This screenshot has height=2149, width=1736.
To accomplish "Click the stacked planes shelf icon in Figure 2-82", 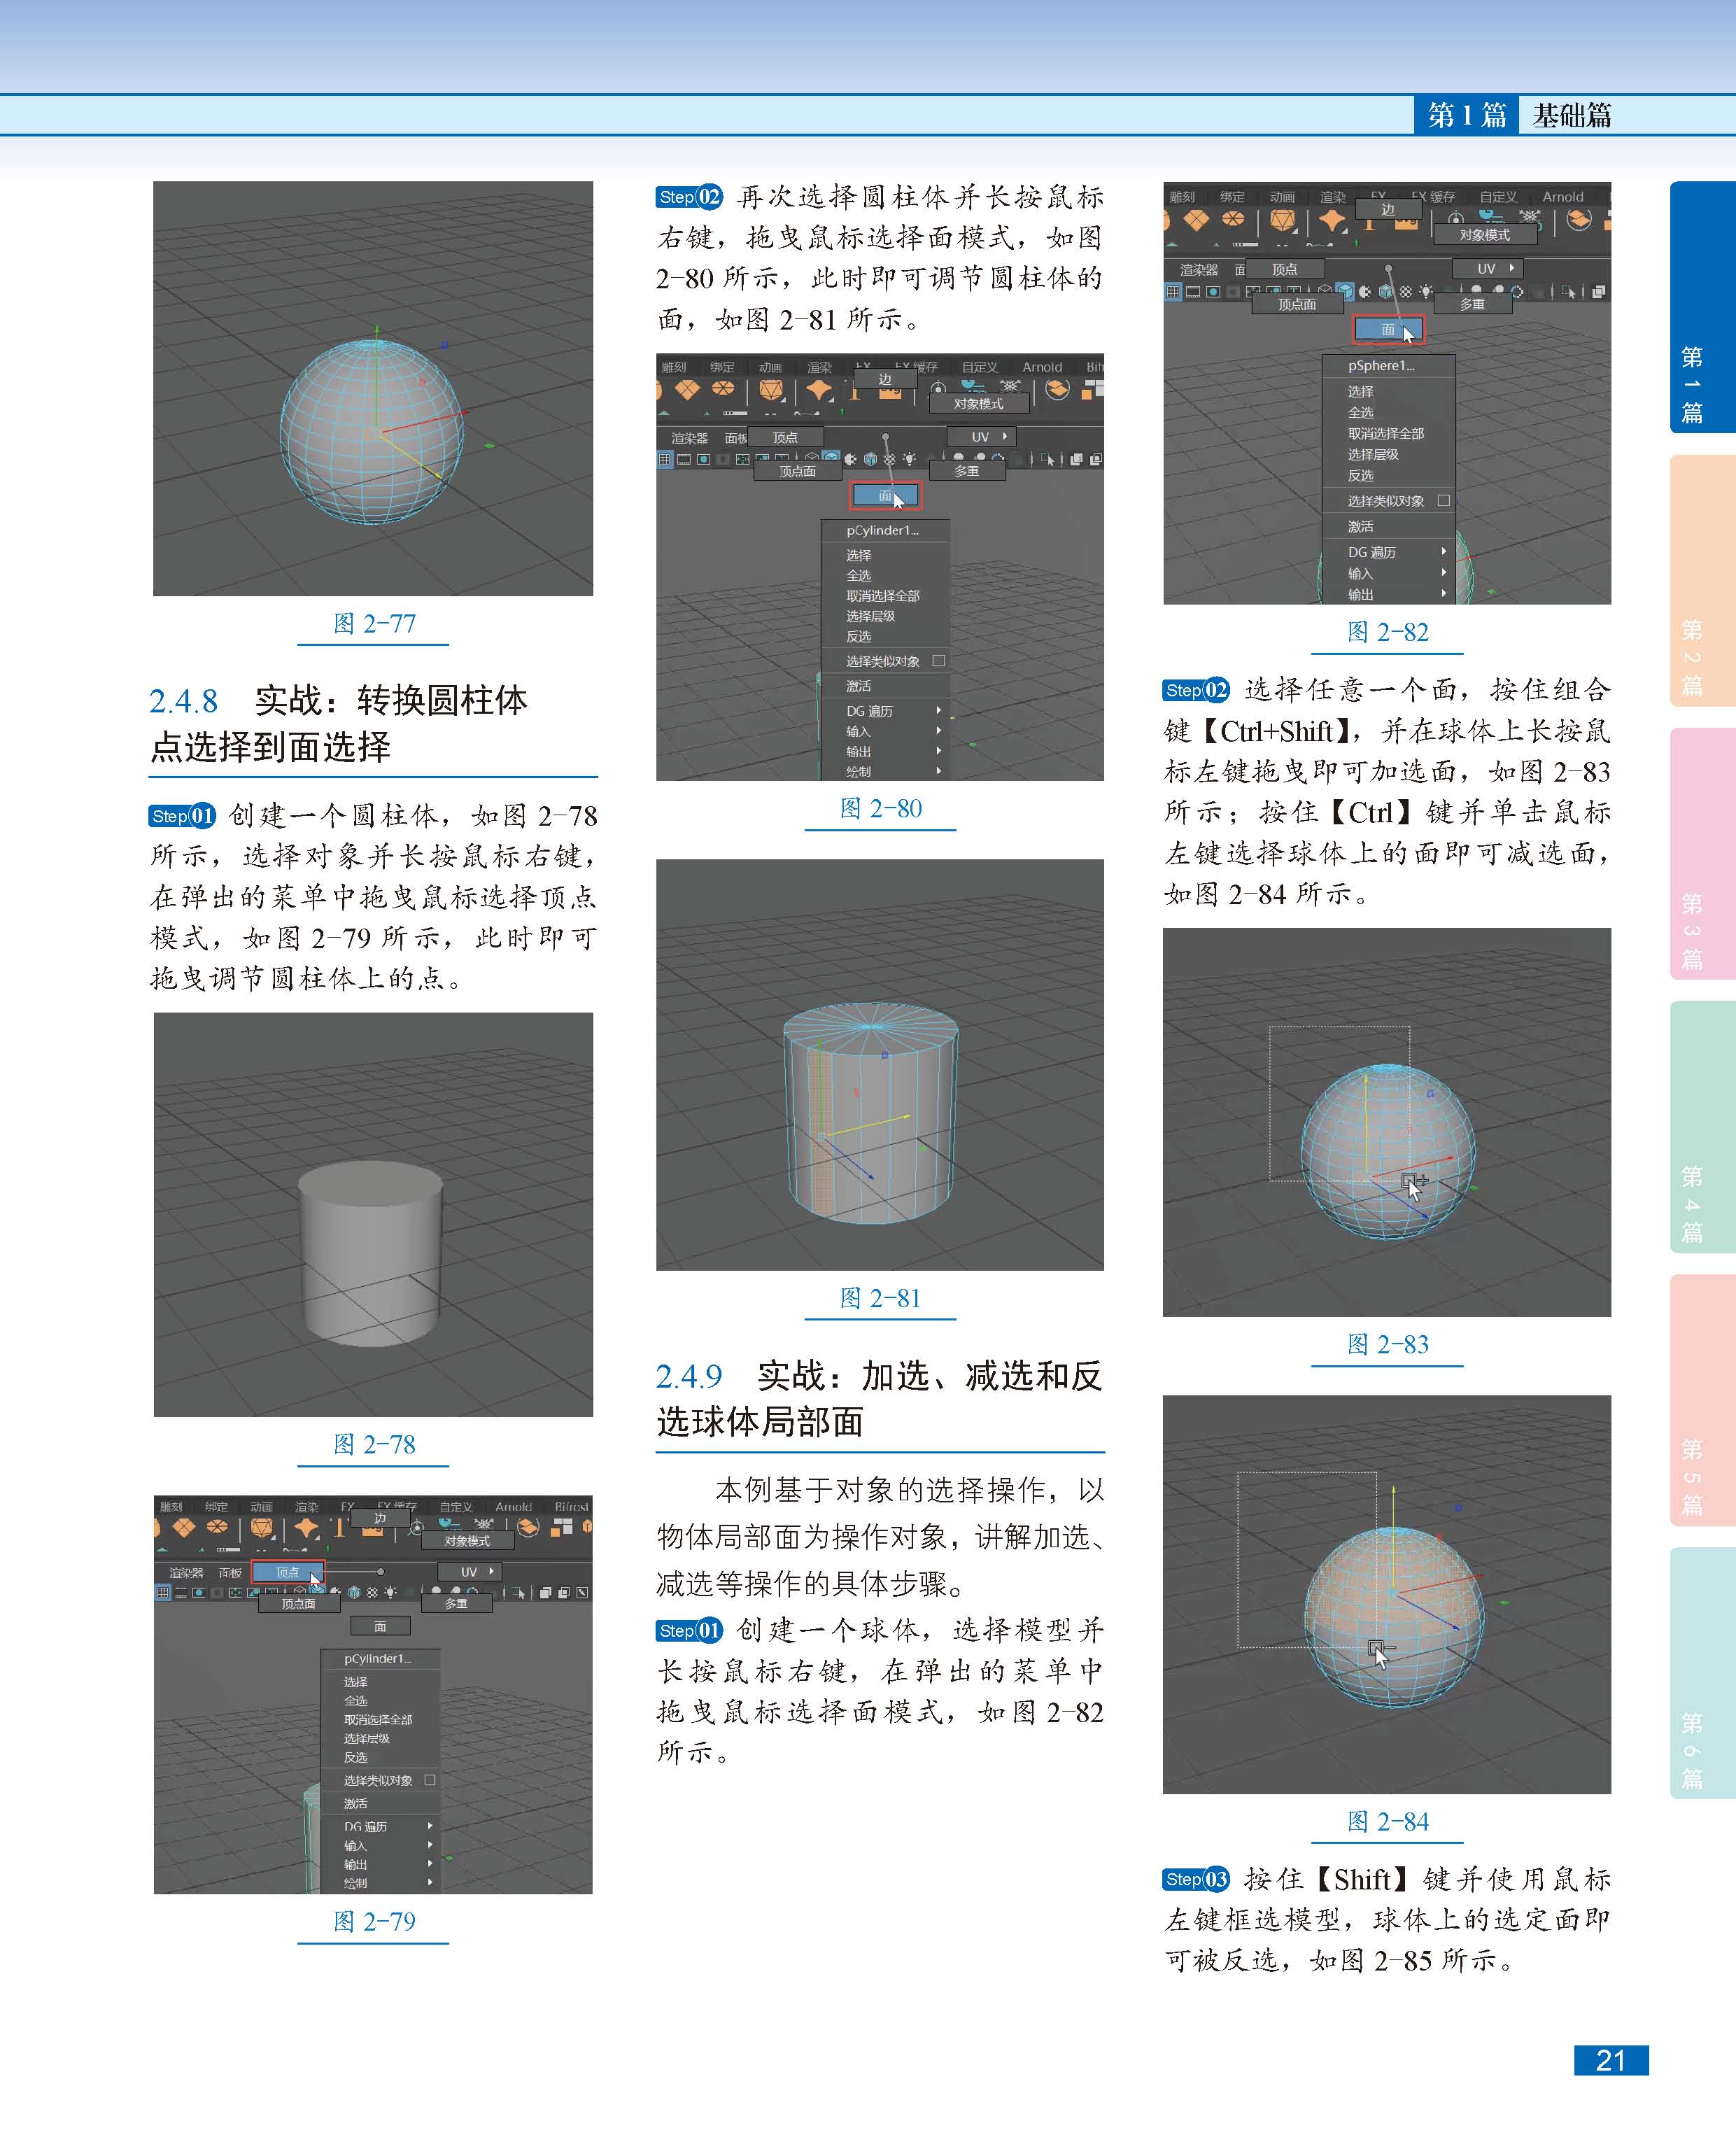I will pyautogui.click(x=1579, y=219).
